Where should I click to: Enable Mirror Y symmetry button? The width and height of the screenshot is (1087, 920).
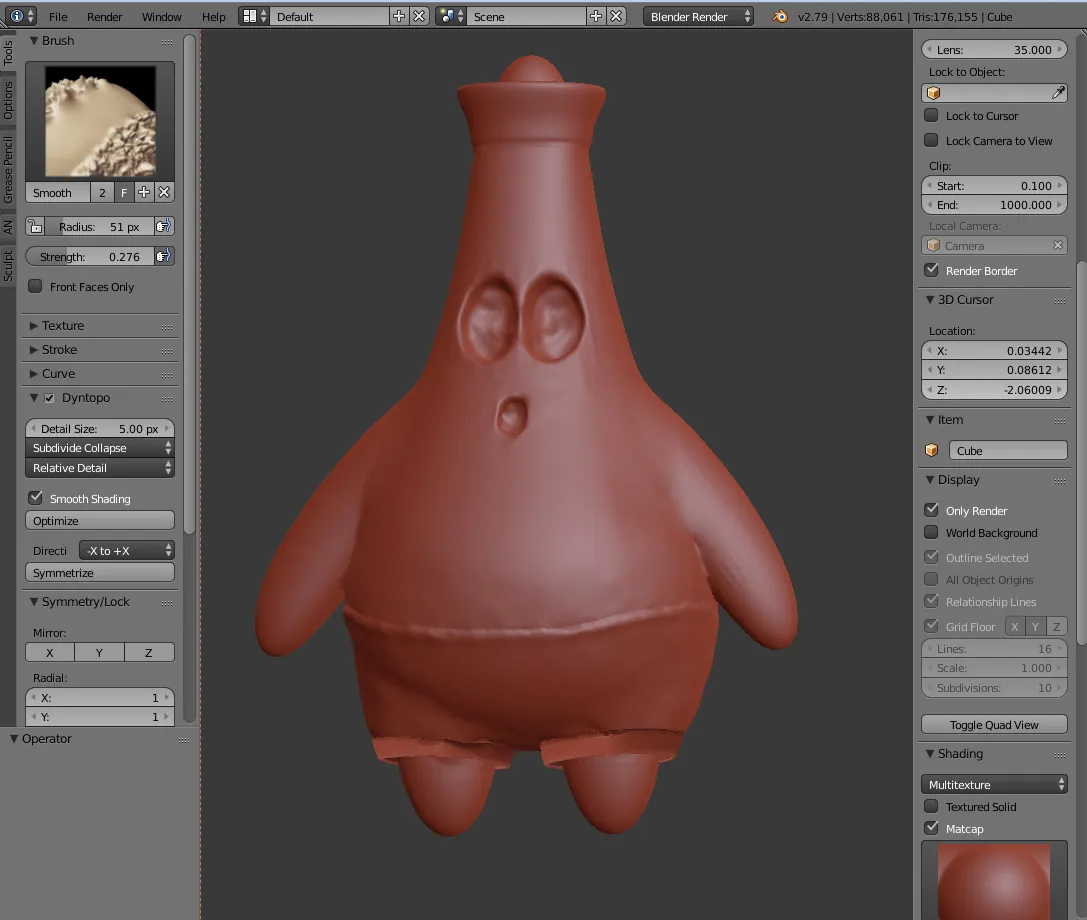pyautogui.click(x=100, y=652)
